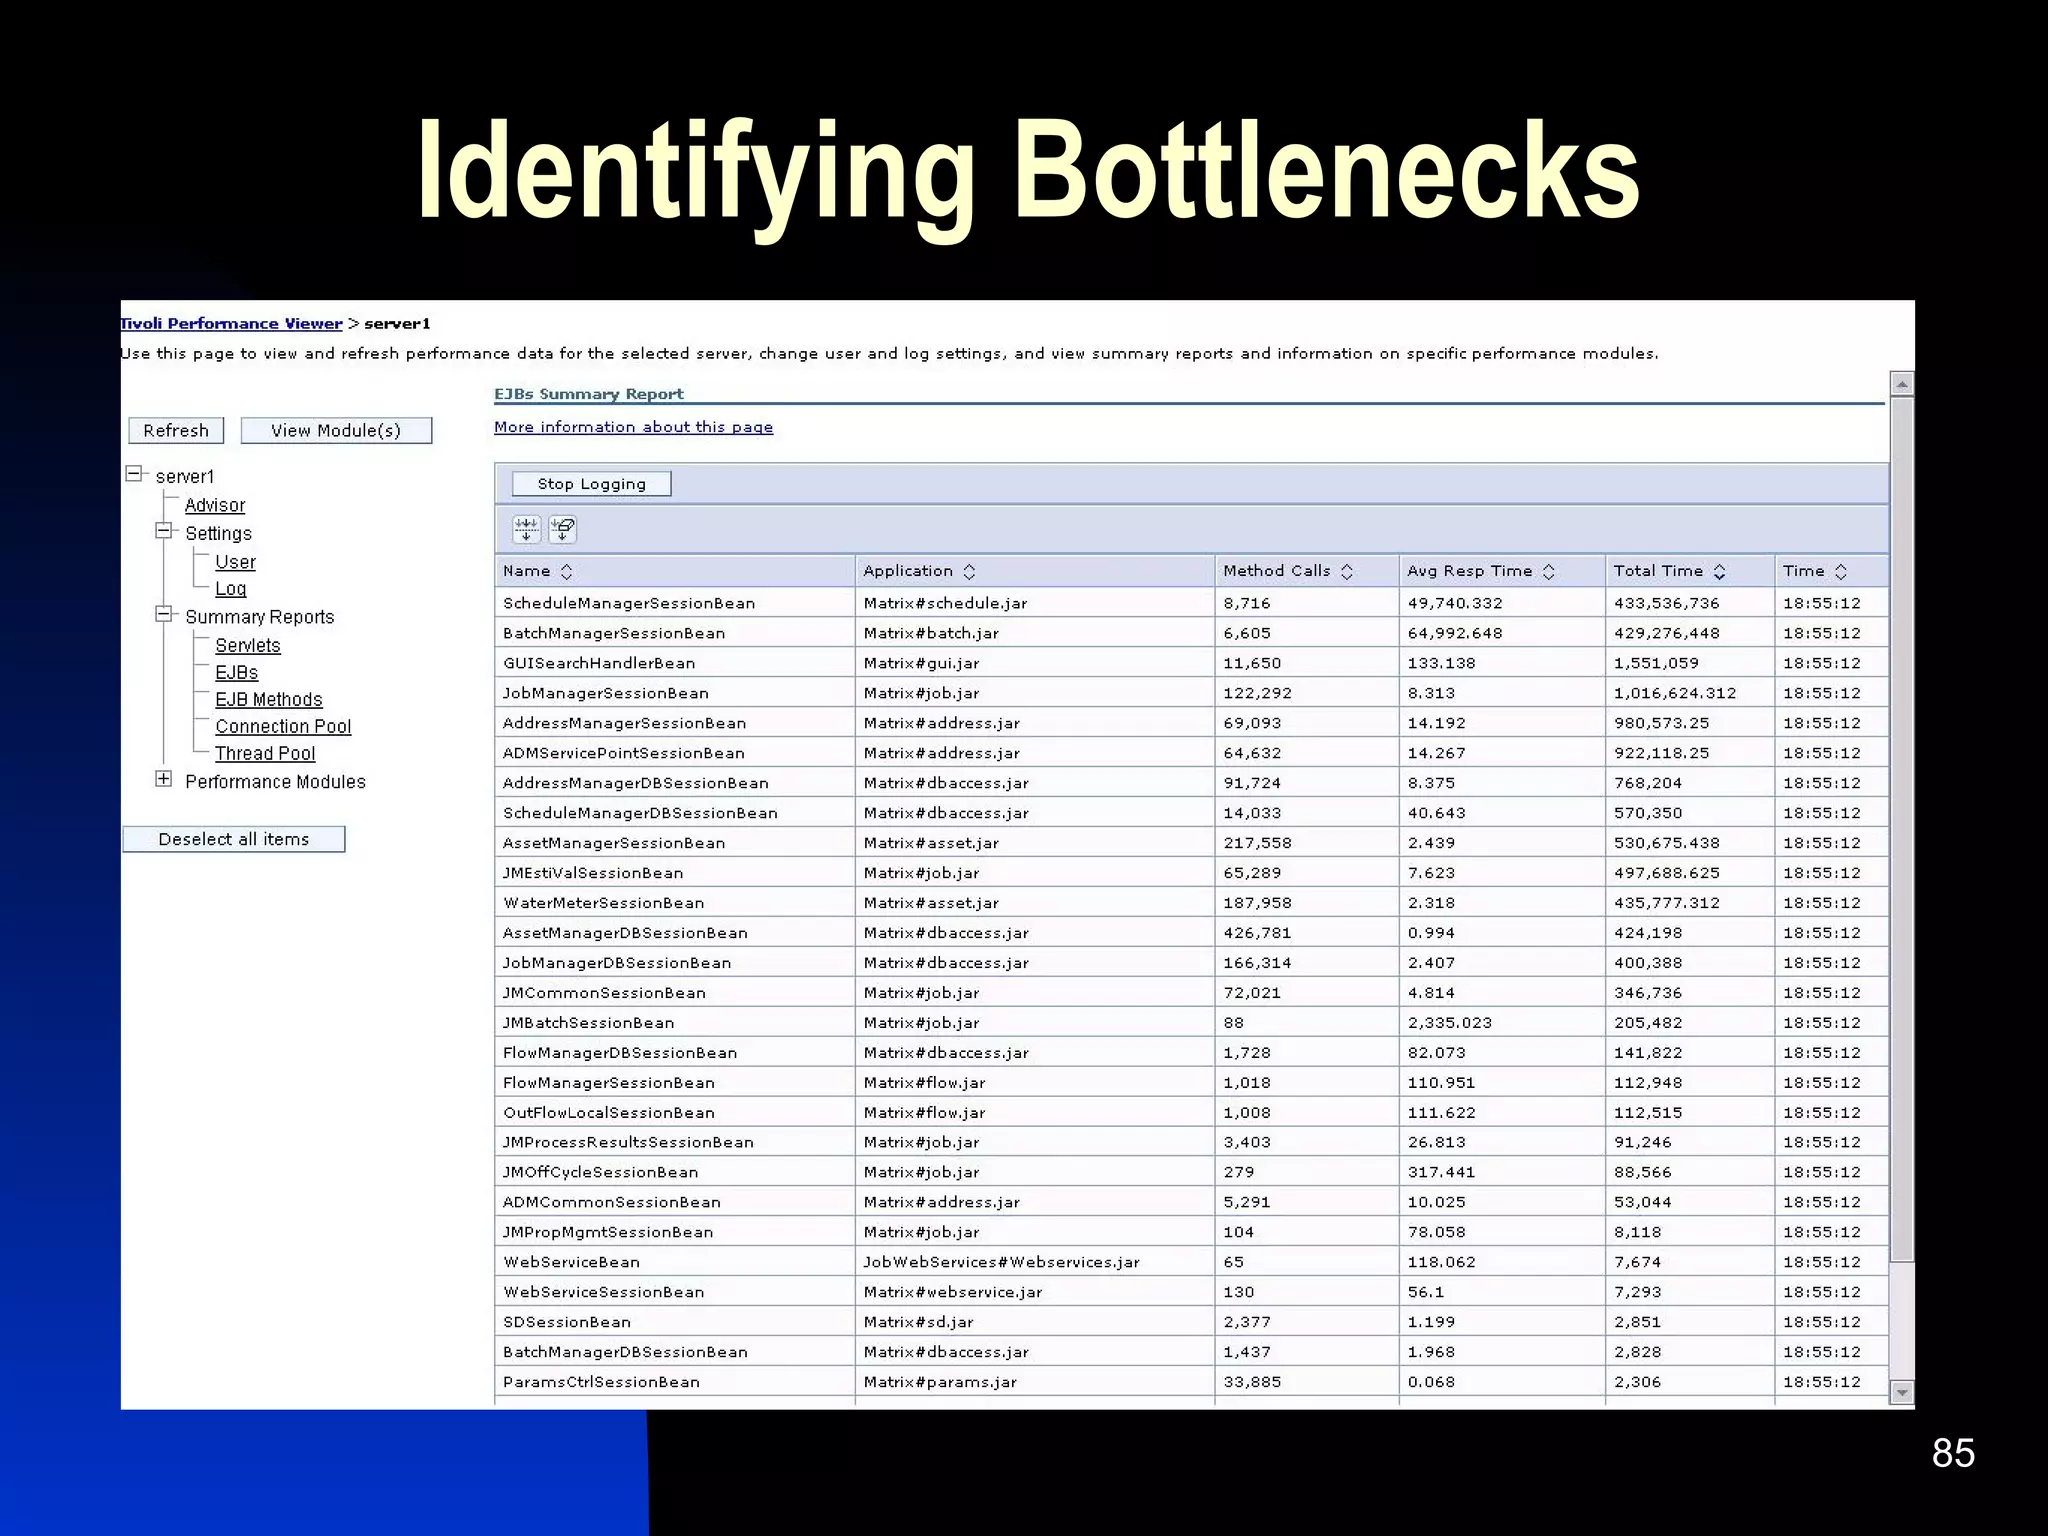Open EJBs summary report
This screenshot has height=1536, width=2048.
(x=237, y=672)
